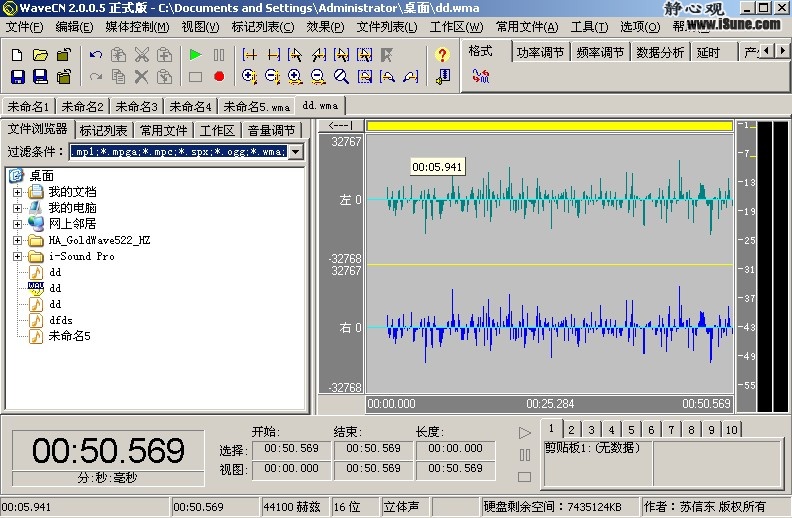Click the Pause button in the main toolbar

click(x=219, y=55)
